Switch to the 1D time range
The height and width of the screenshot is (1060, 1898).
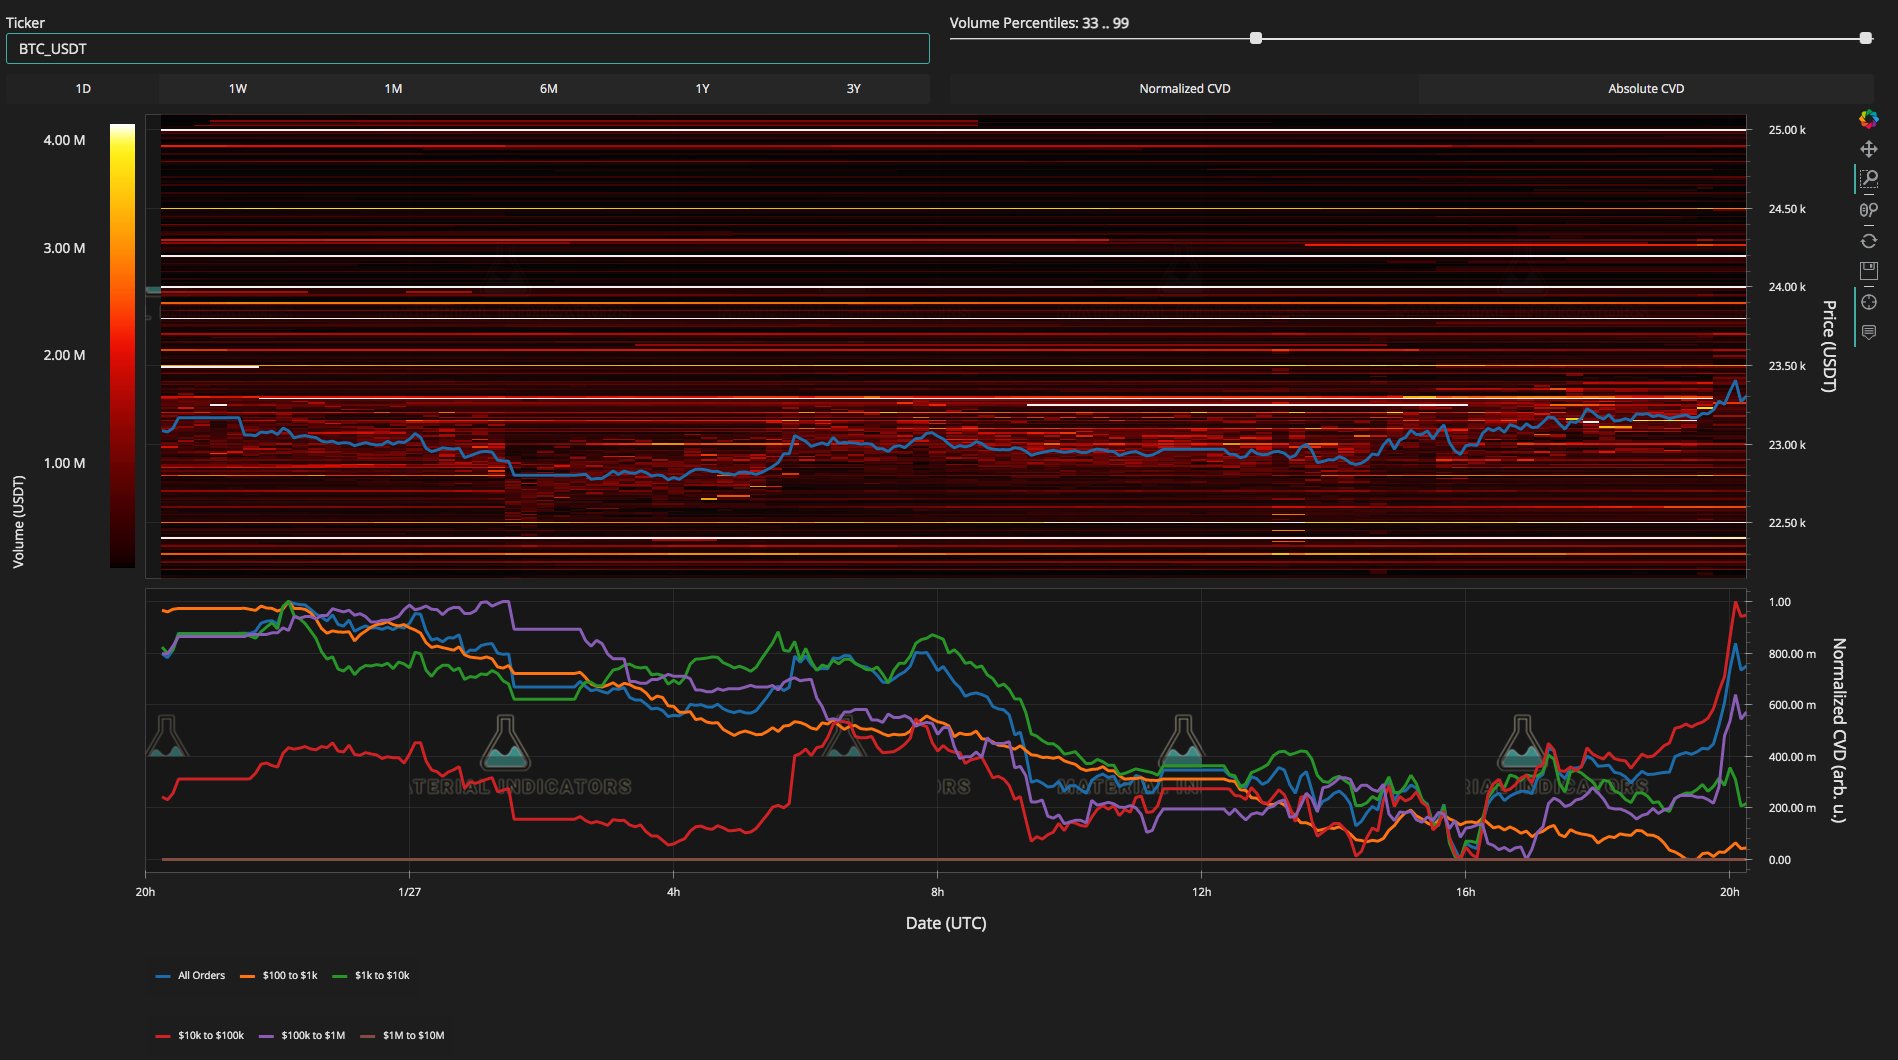click(x=83, y=89)
